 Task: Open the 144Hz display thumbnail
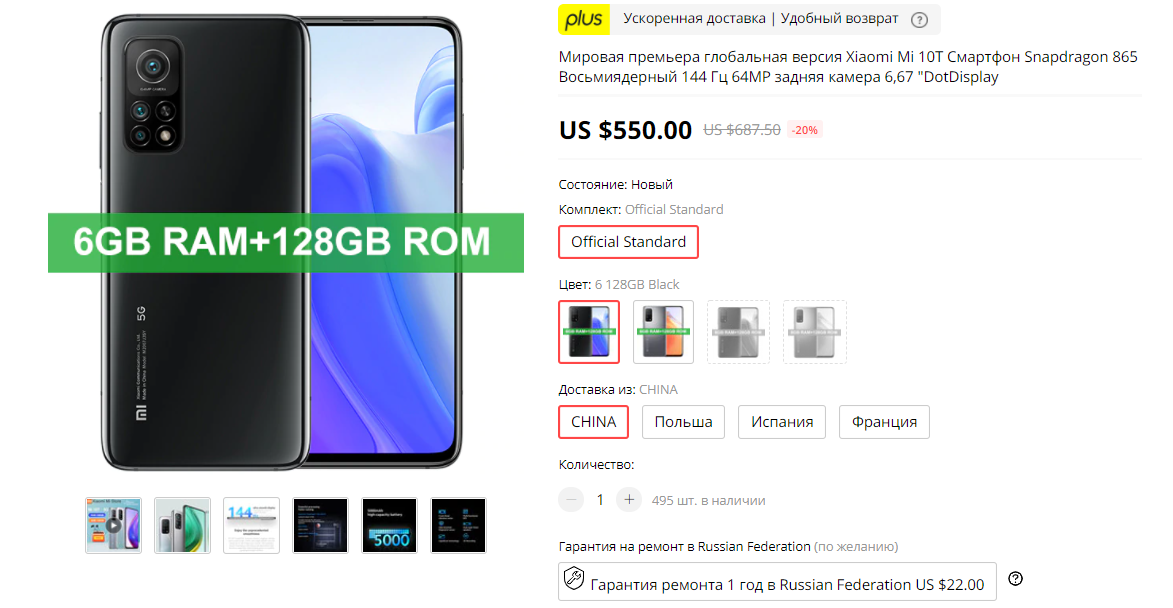point(251,525)
